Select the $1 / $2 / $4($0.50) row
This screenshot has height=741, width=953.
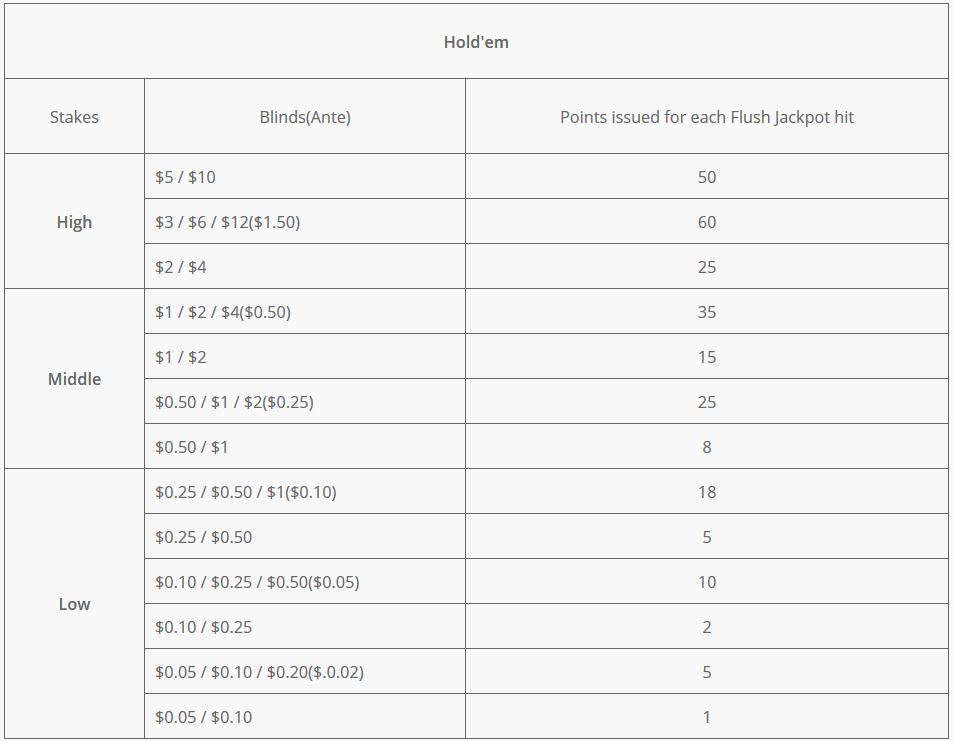point(546,311)
